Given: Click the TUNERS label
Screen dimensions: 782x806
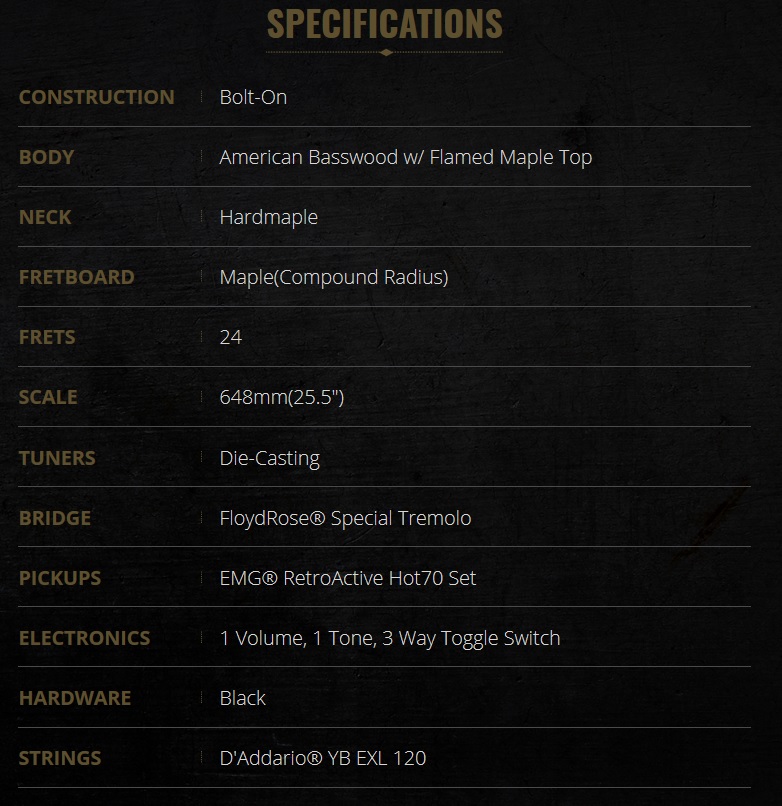Looking at the screenshot, I should coord(57,458).
